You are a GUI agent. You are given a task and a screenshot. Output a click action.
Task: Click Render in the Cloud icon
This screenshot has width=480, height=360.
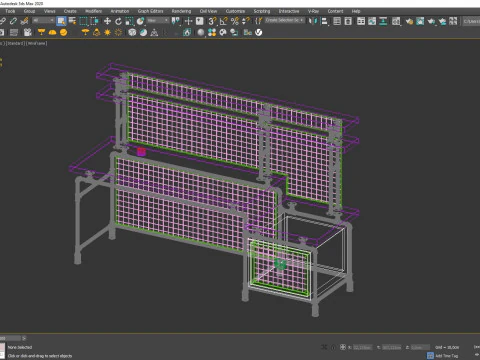[442, 21]
